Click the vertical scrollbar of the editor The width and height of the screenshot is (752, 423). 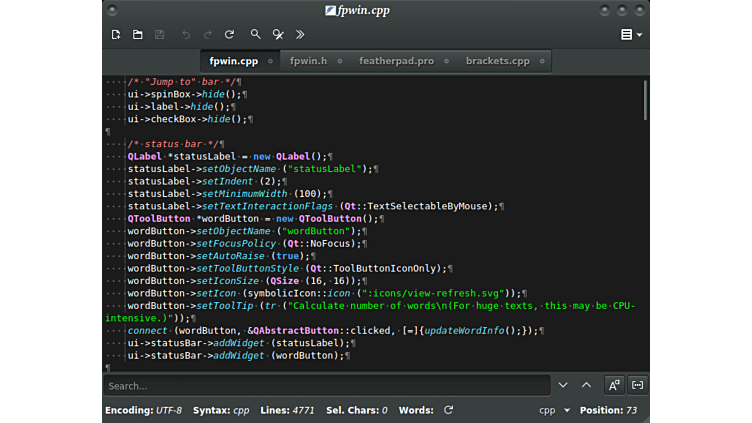pyautogui.click(x=645, y=100)
